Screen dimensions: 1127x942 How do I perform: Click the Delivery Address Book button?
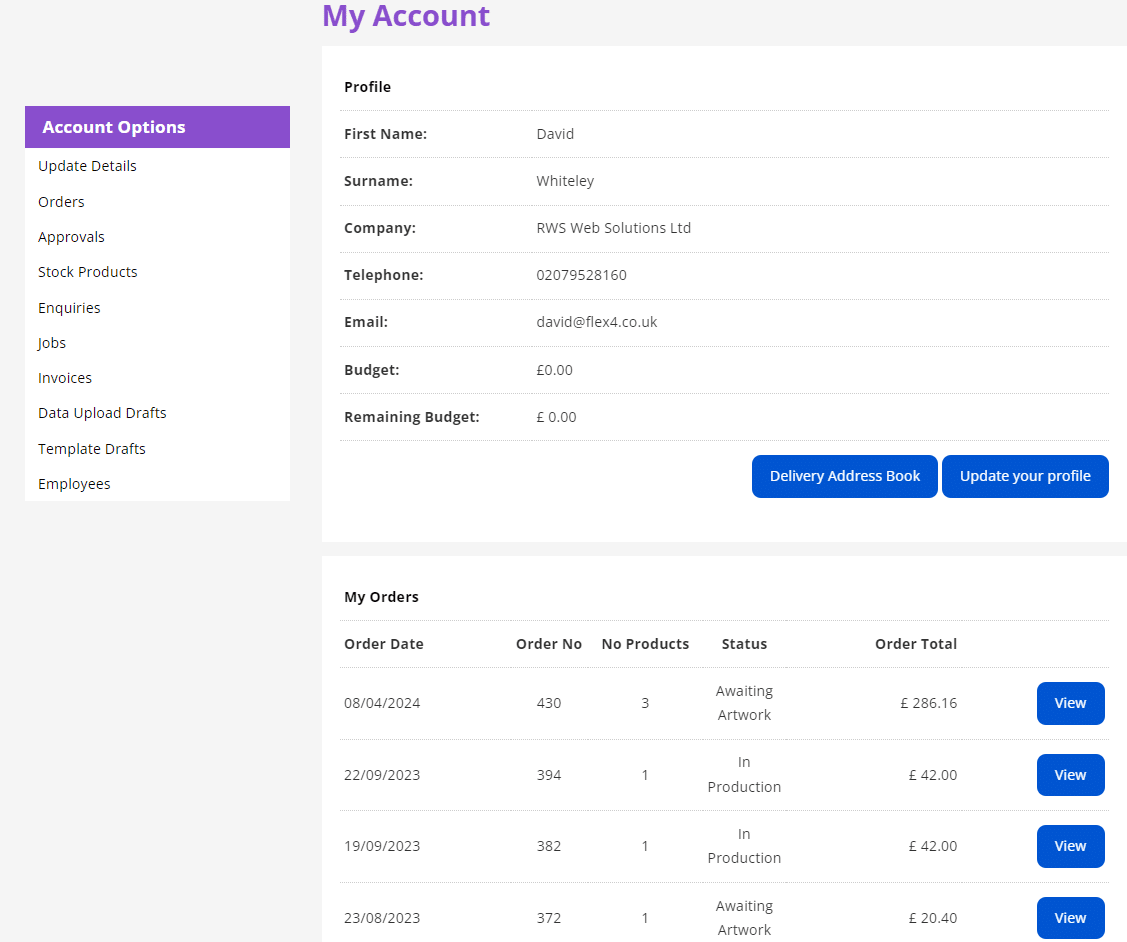tap(844, 477)
